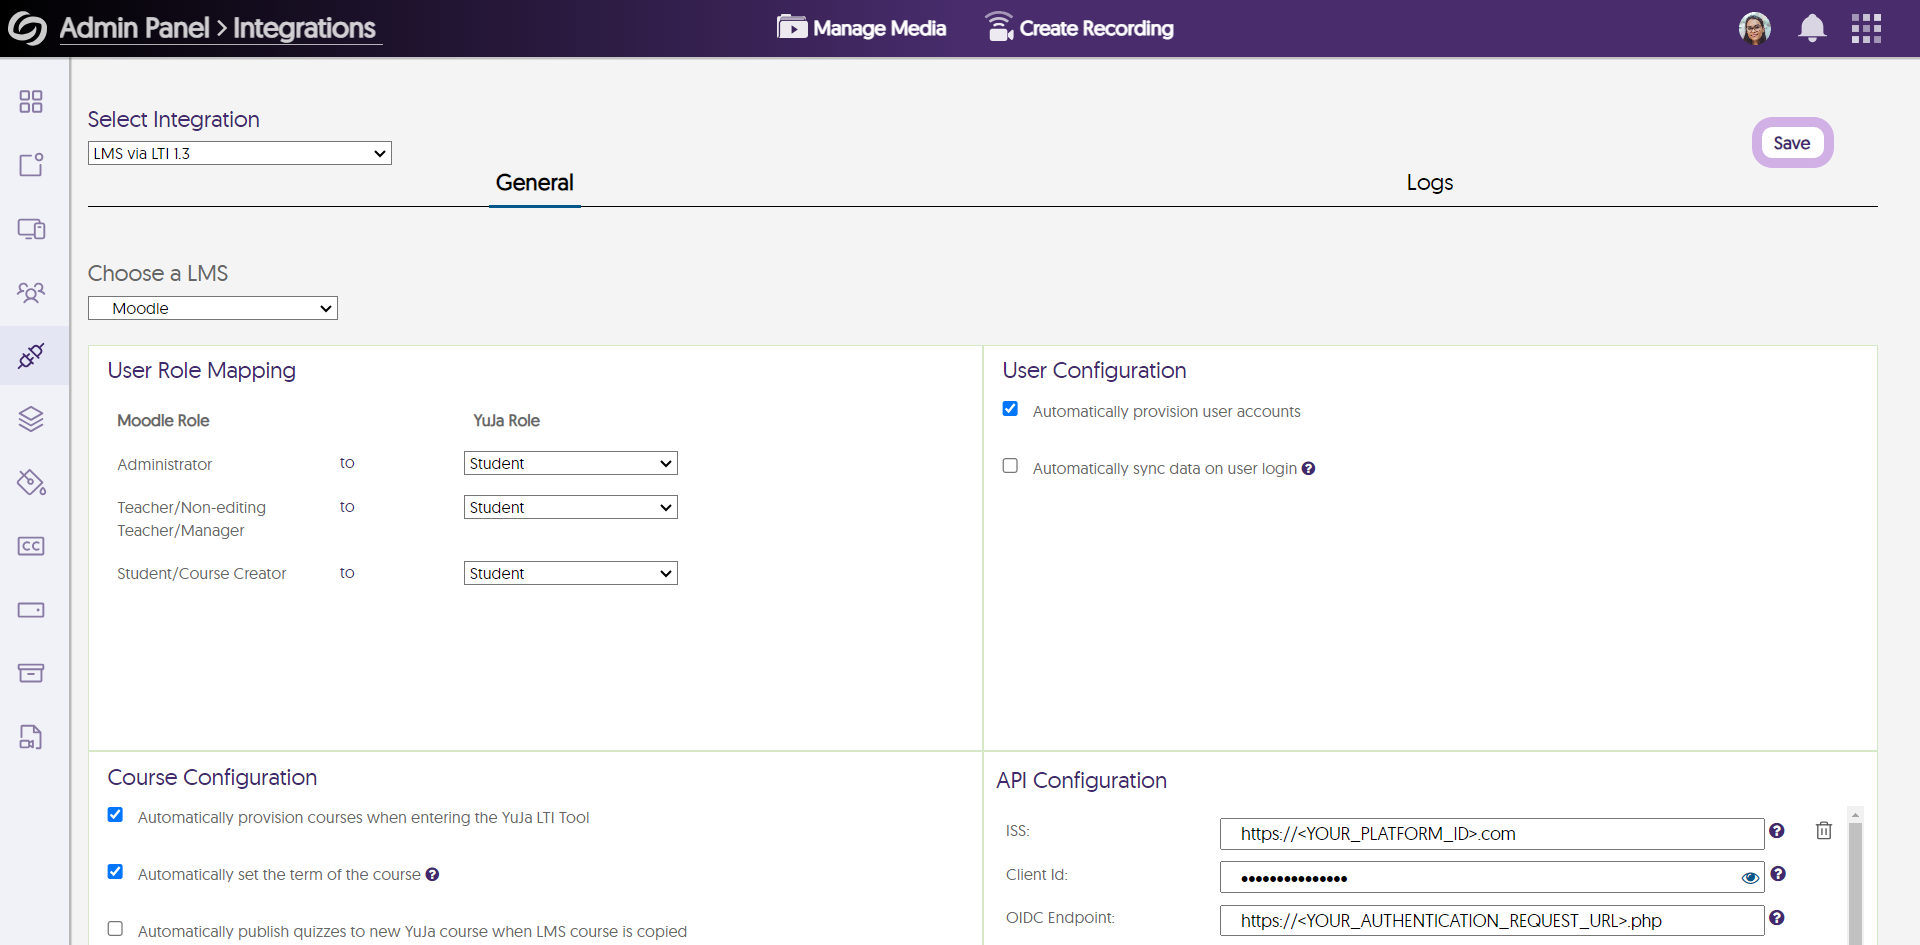Click the Manage Media folder icon
1920x945 pixels.
click(x=792, y=27)
